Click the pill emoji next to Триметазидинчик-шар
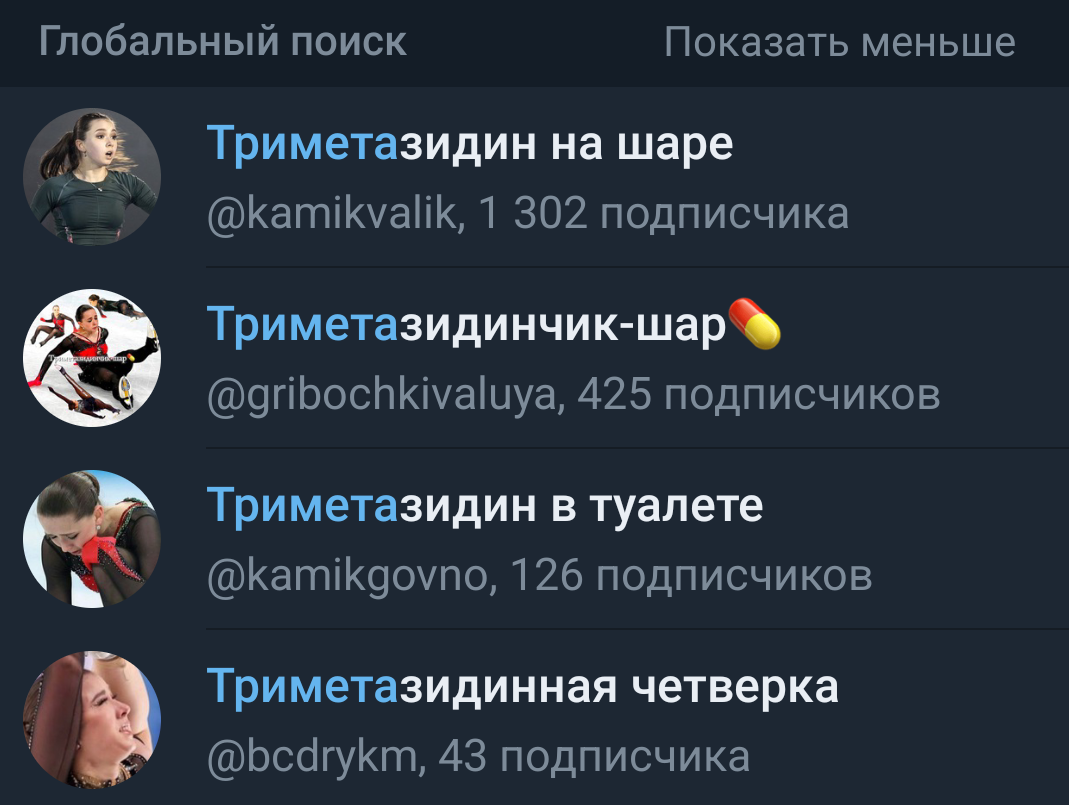This screenshot has width=1069, height=805. [755, 324]
